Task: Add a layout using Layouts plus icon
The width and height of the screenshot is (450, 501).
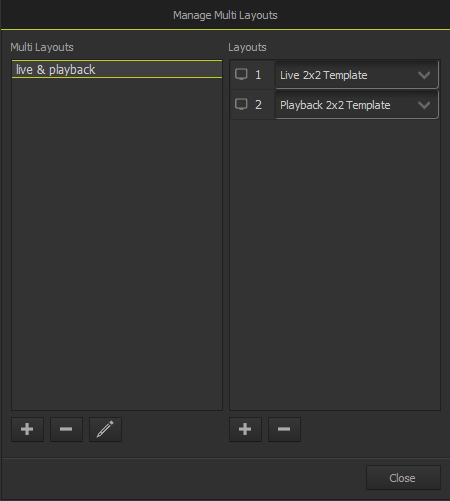Action: point(245,429)
